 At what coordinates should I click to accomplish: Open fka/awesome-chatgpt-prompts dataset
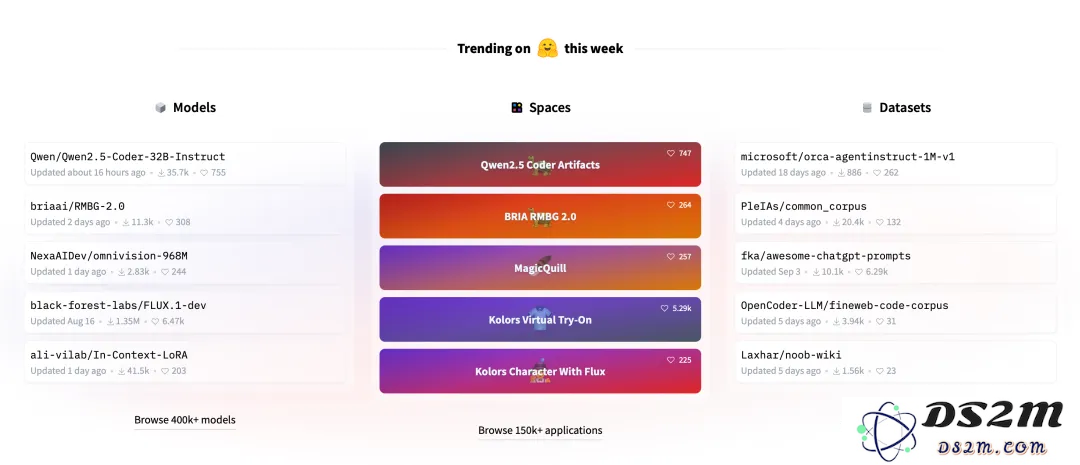tap(895, 263)
